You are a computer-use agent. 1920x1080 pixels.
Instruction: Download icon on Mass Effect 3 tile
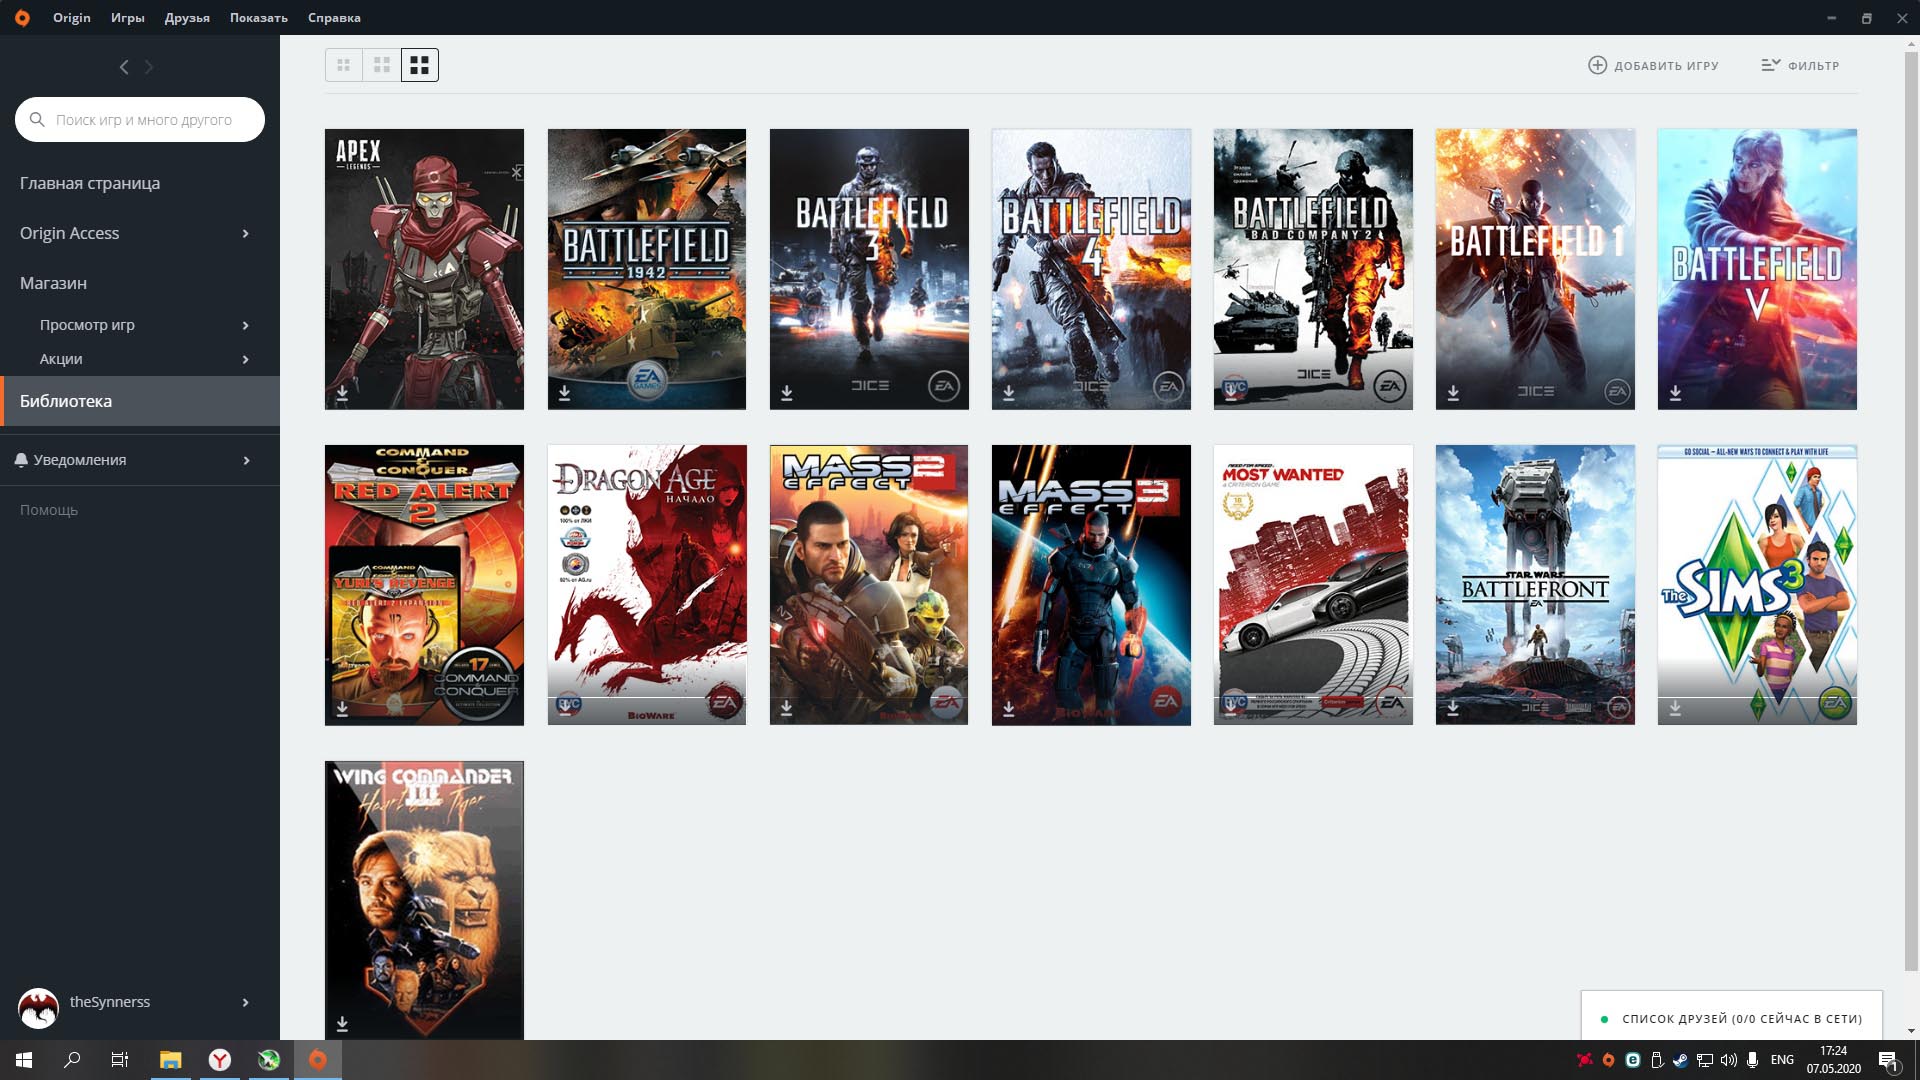pyautogui.click(x=1008, y=708)
